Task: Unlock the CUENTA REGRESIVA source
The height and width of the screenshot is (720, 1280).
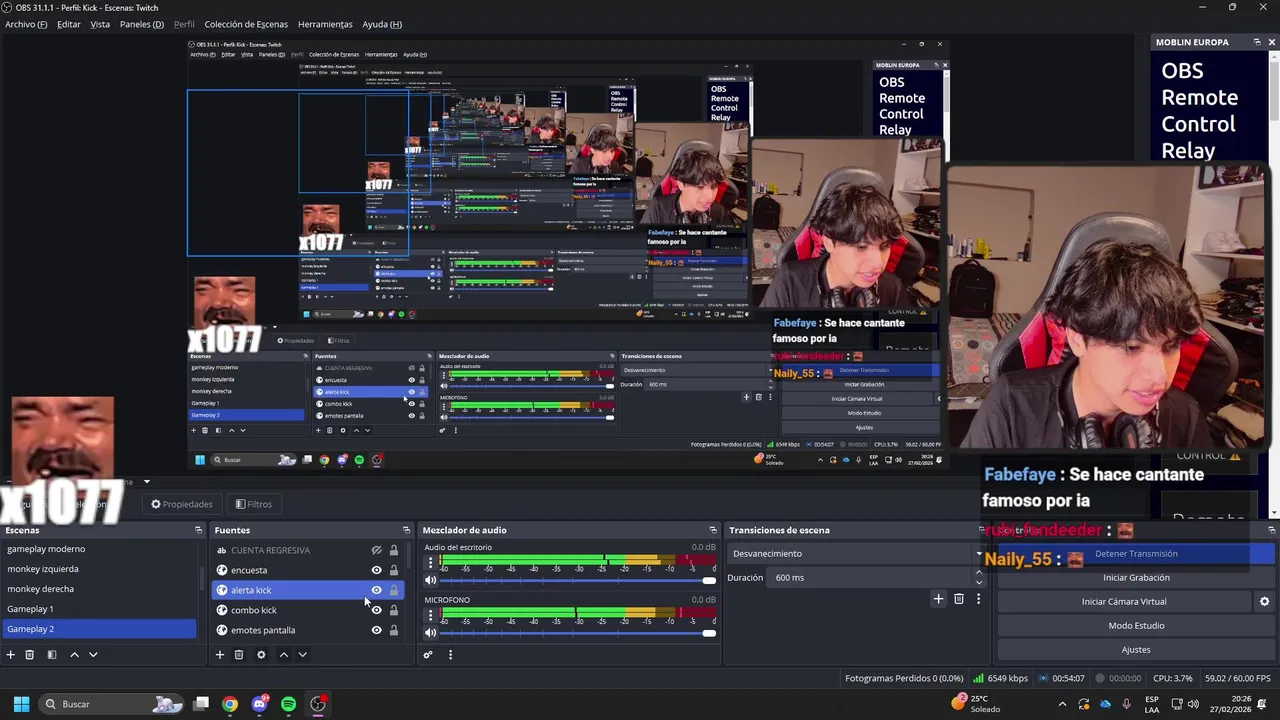Action: coord(394,550)
